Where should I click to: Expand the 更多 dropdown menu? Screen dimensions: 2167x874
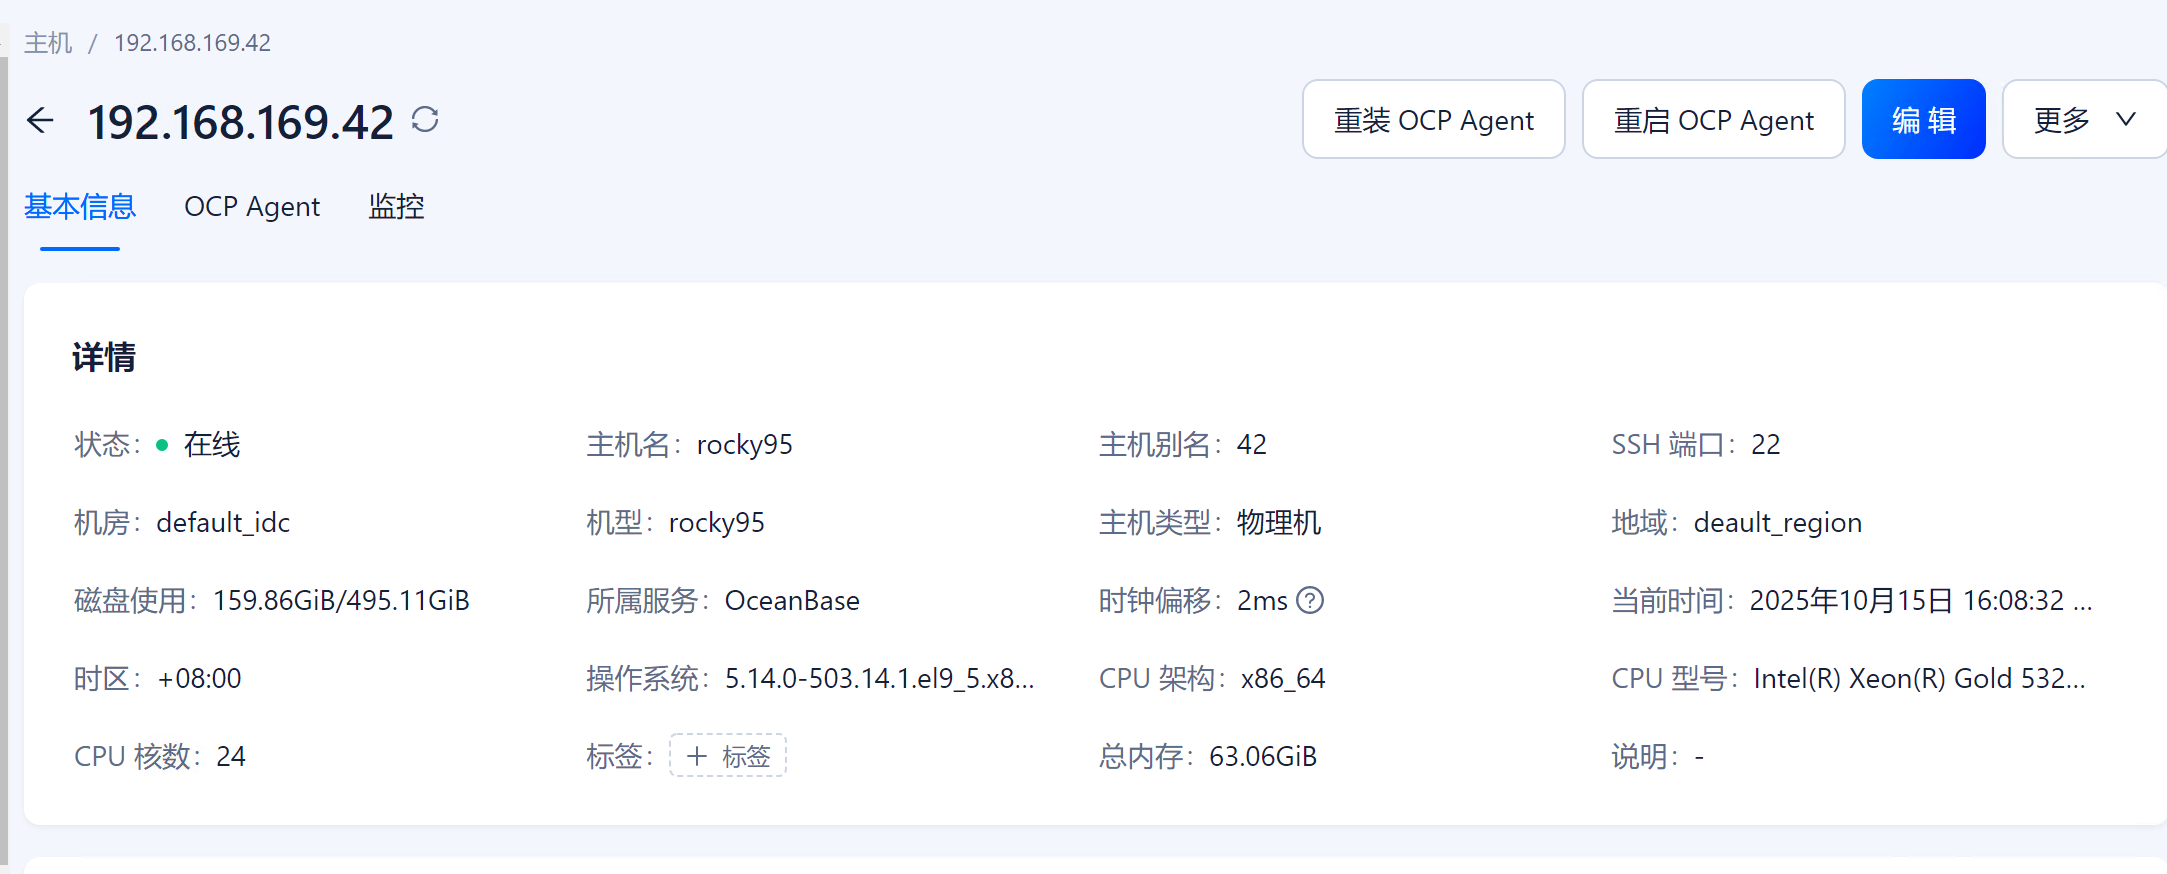2083,120
